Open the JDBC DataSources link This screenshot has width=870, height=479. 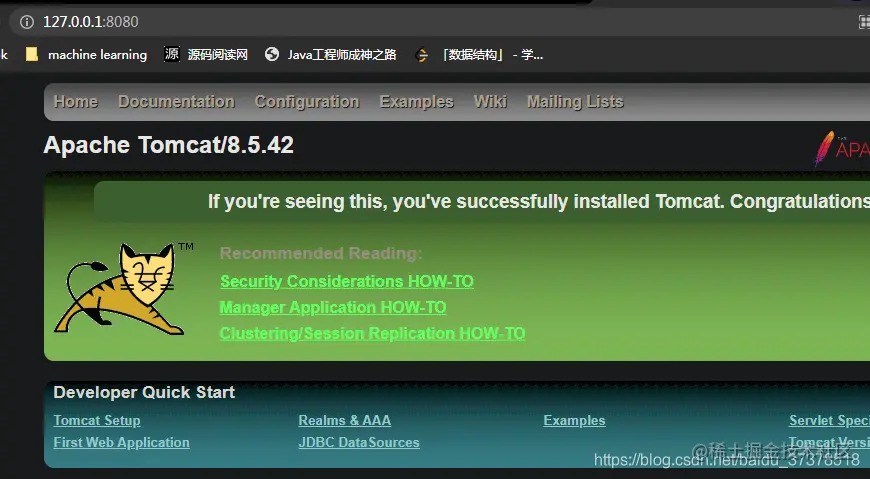click(359, 442)
